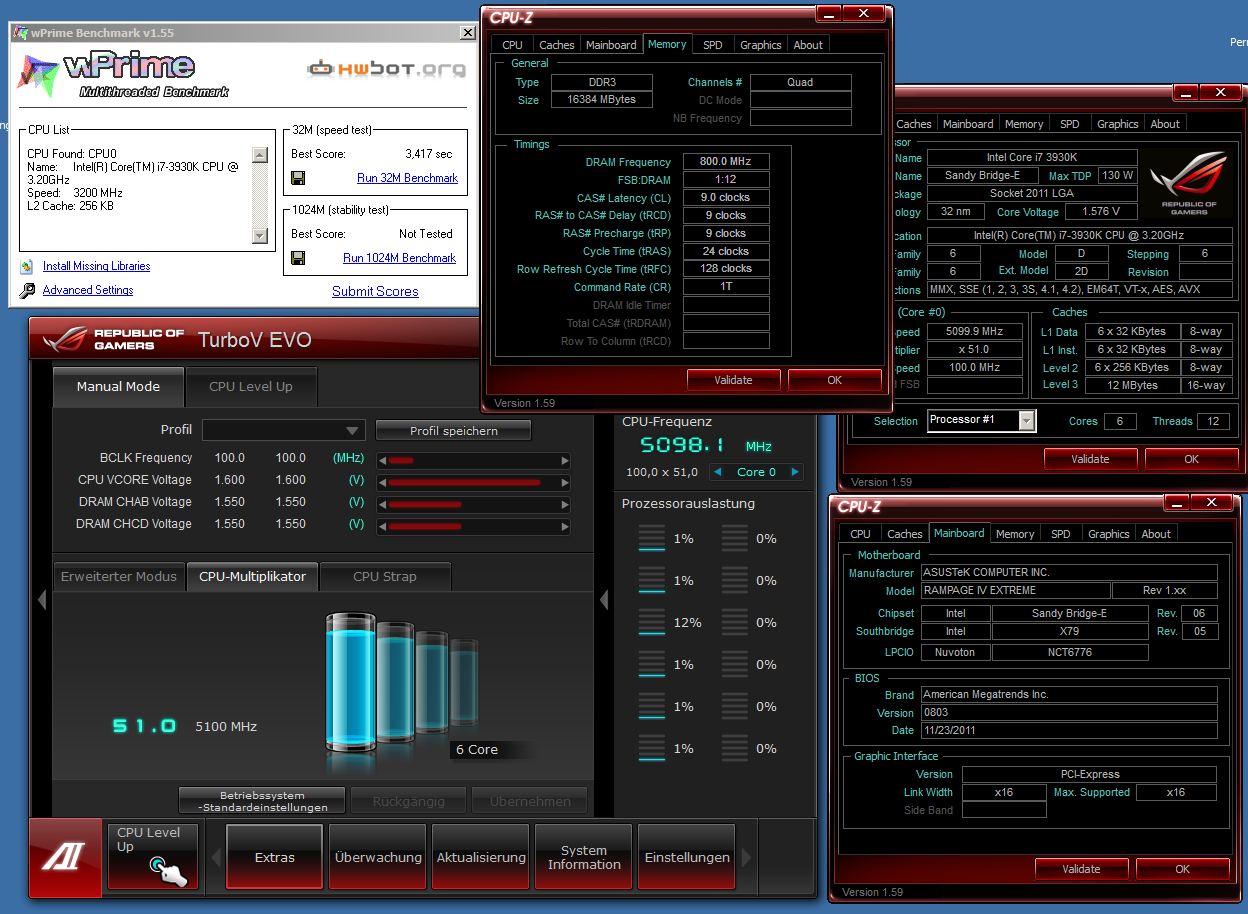Click the Betriebssystem-Standardeinstellungen button
This screenshot has width=1248, height=914.
pyautogui.click(x=262, y=801)
